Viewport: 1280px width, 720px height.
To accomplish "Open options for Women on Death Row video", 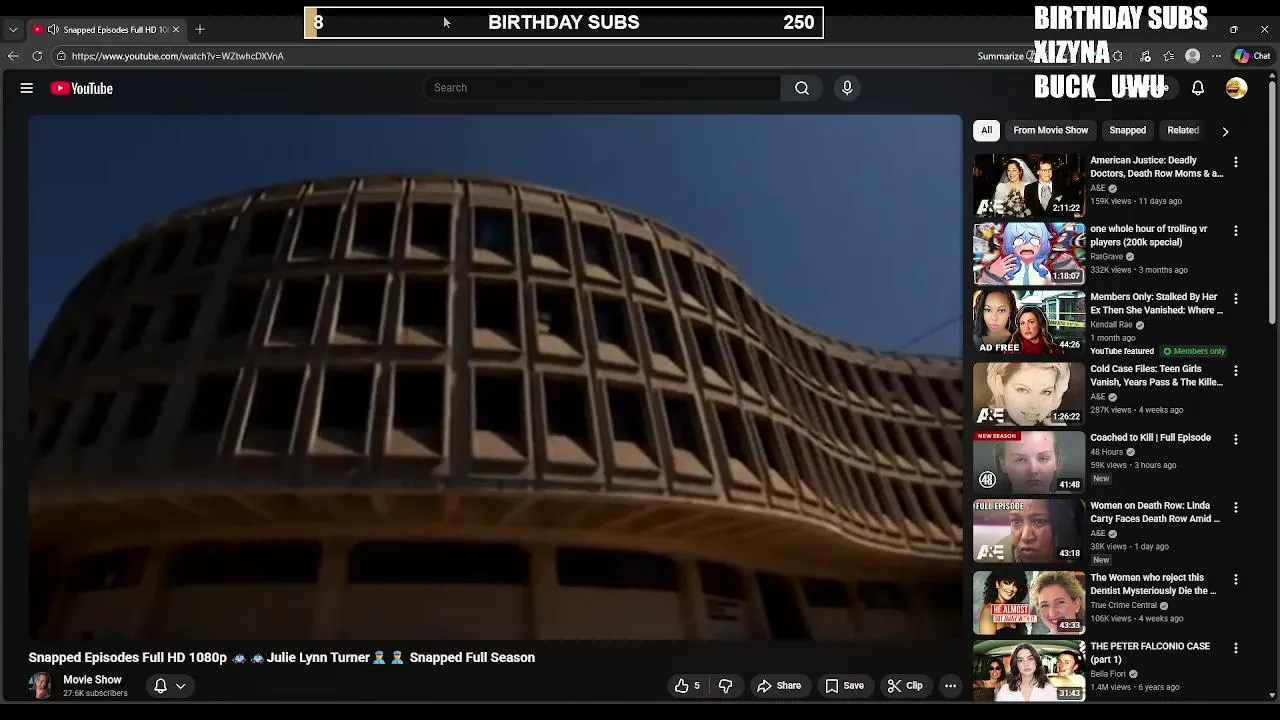I will (1236, 508).
